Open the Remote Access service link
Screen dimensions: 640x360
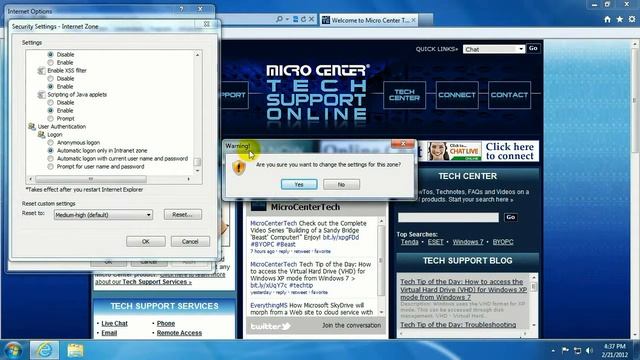click(x=179, y=333)
